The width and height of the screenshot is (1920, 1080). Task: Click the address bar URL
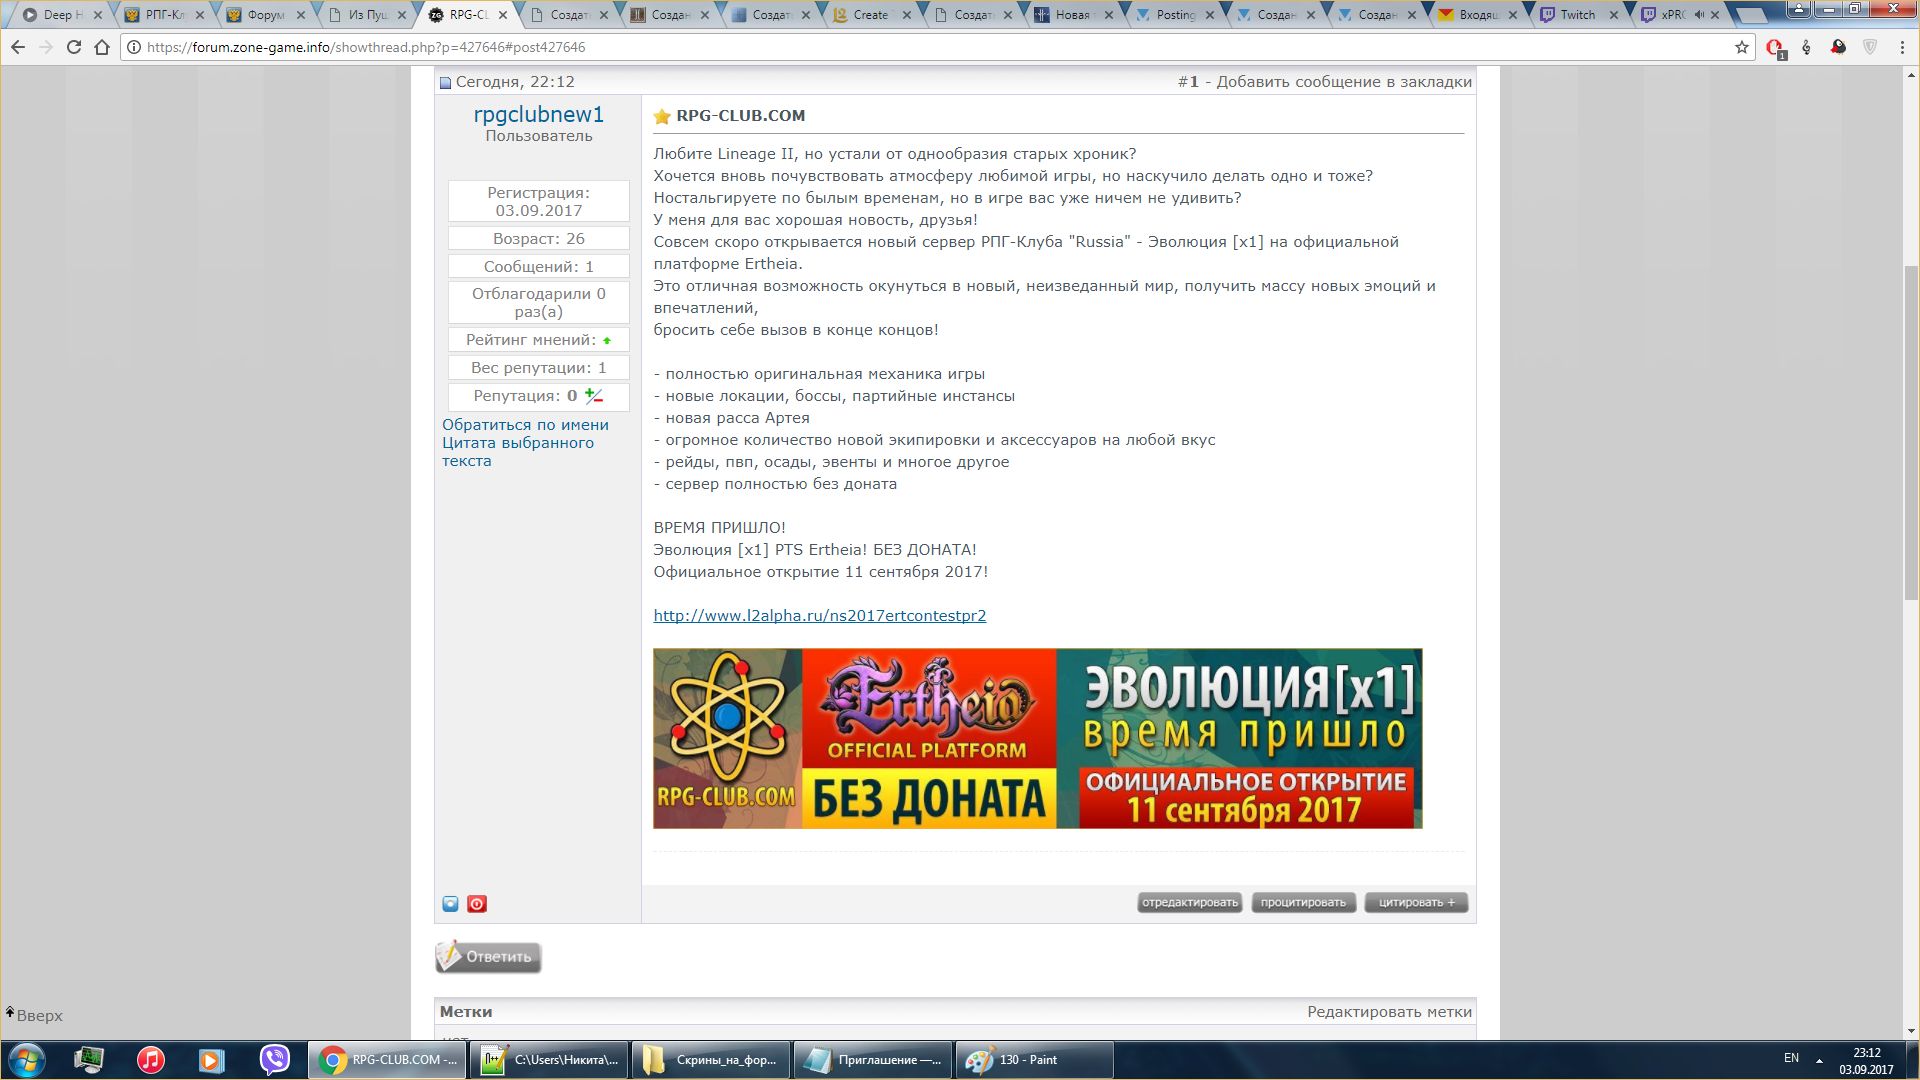click(x=366, y=47)
